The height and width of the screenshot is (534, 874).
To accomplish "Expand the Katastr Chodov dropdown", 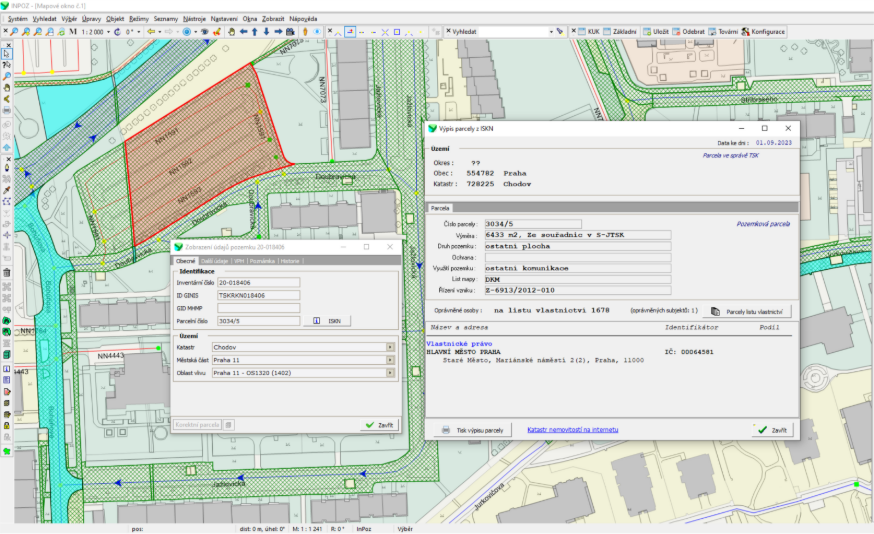I will tap(389, 347).
